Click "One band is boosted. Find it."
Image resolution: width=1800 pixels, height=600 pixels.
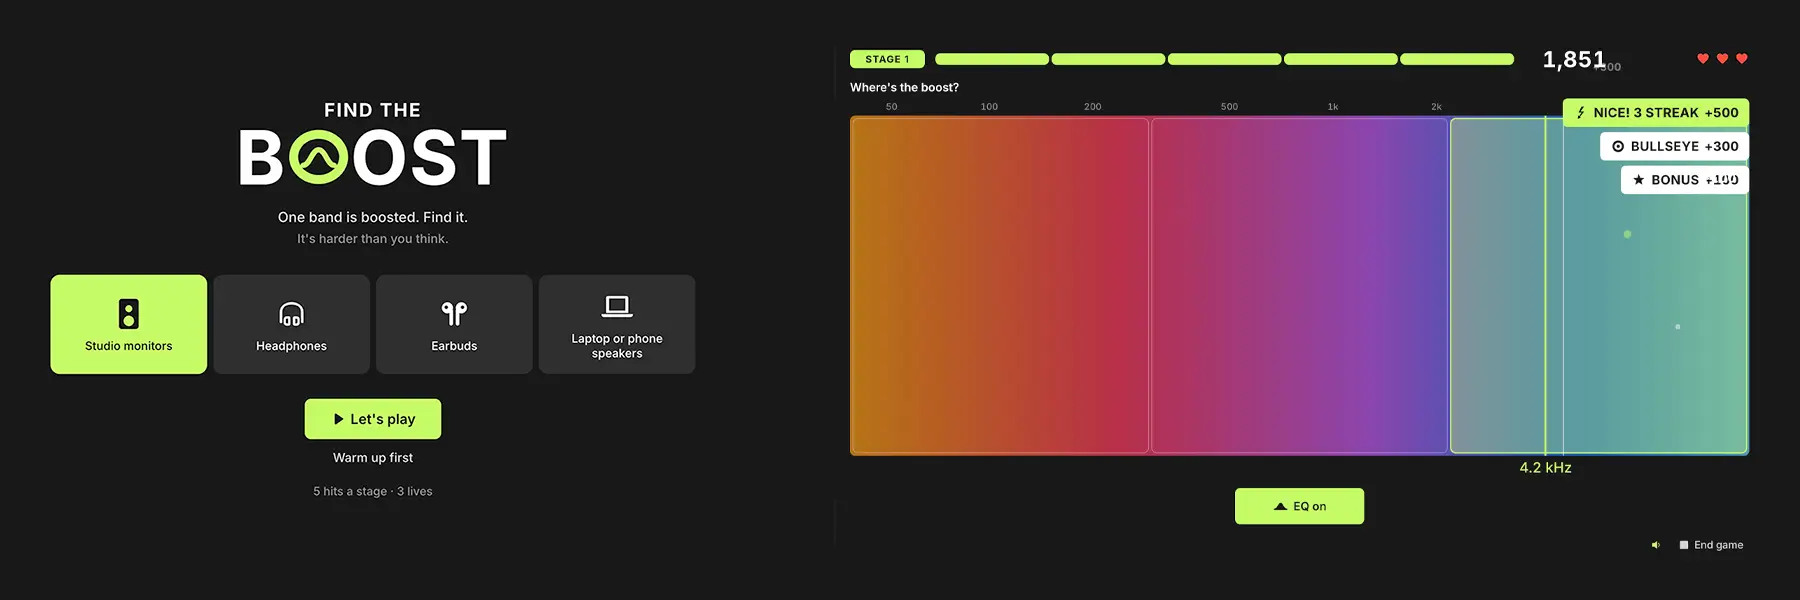373,217
